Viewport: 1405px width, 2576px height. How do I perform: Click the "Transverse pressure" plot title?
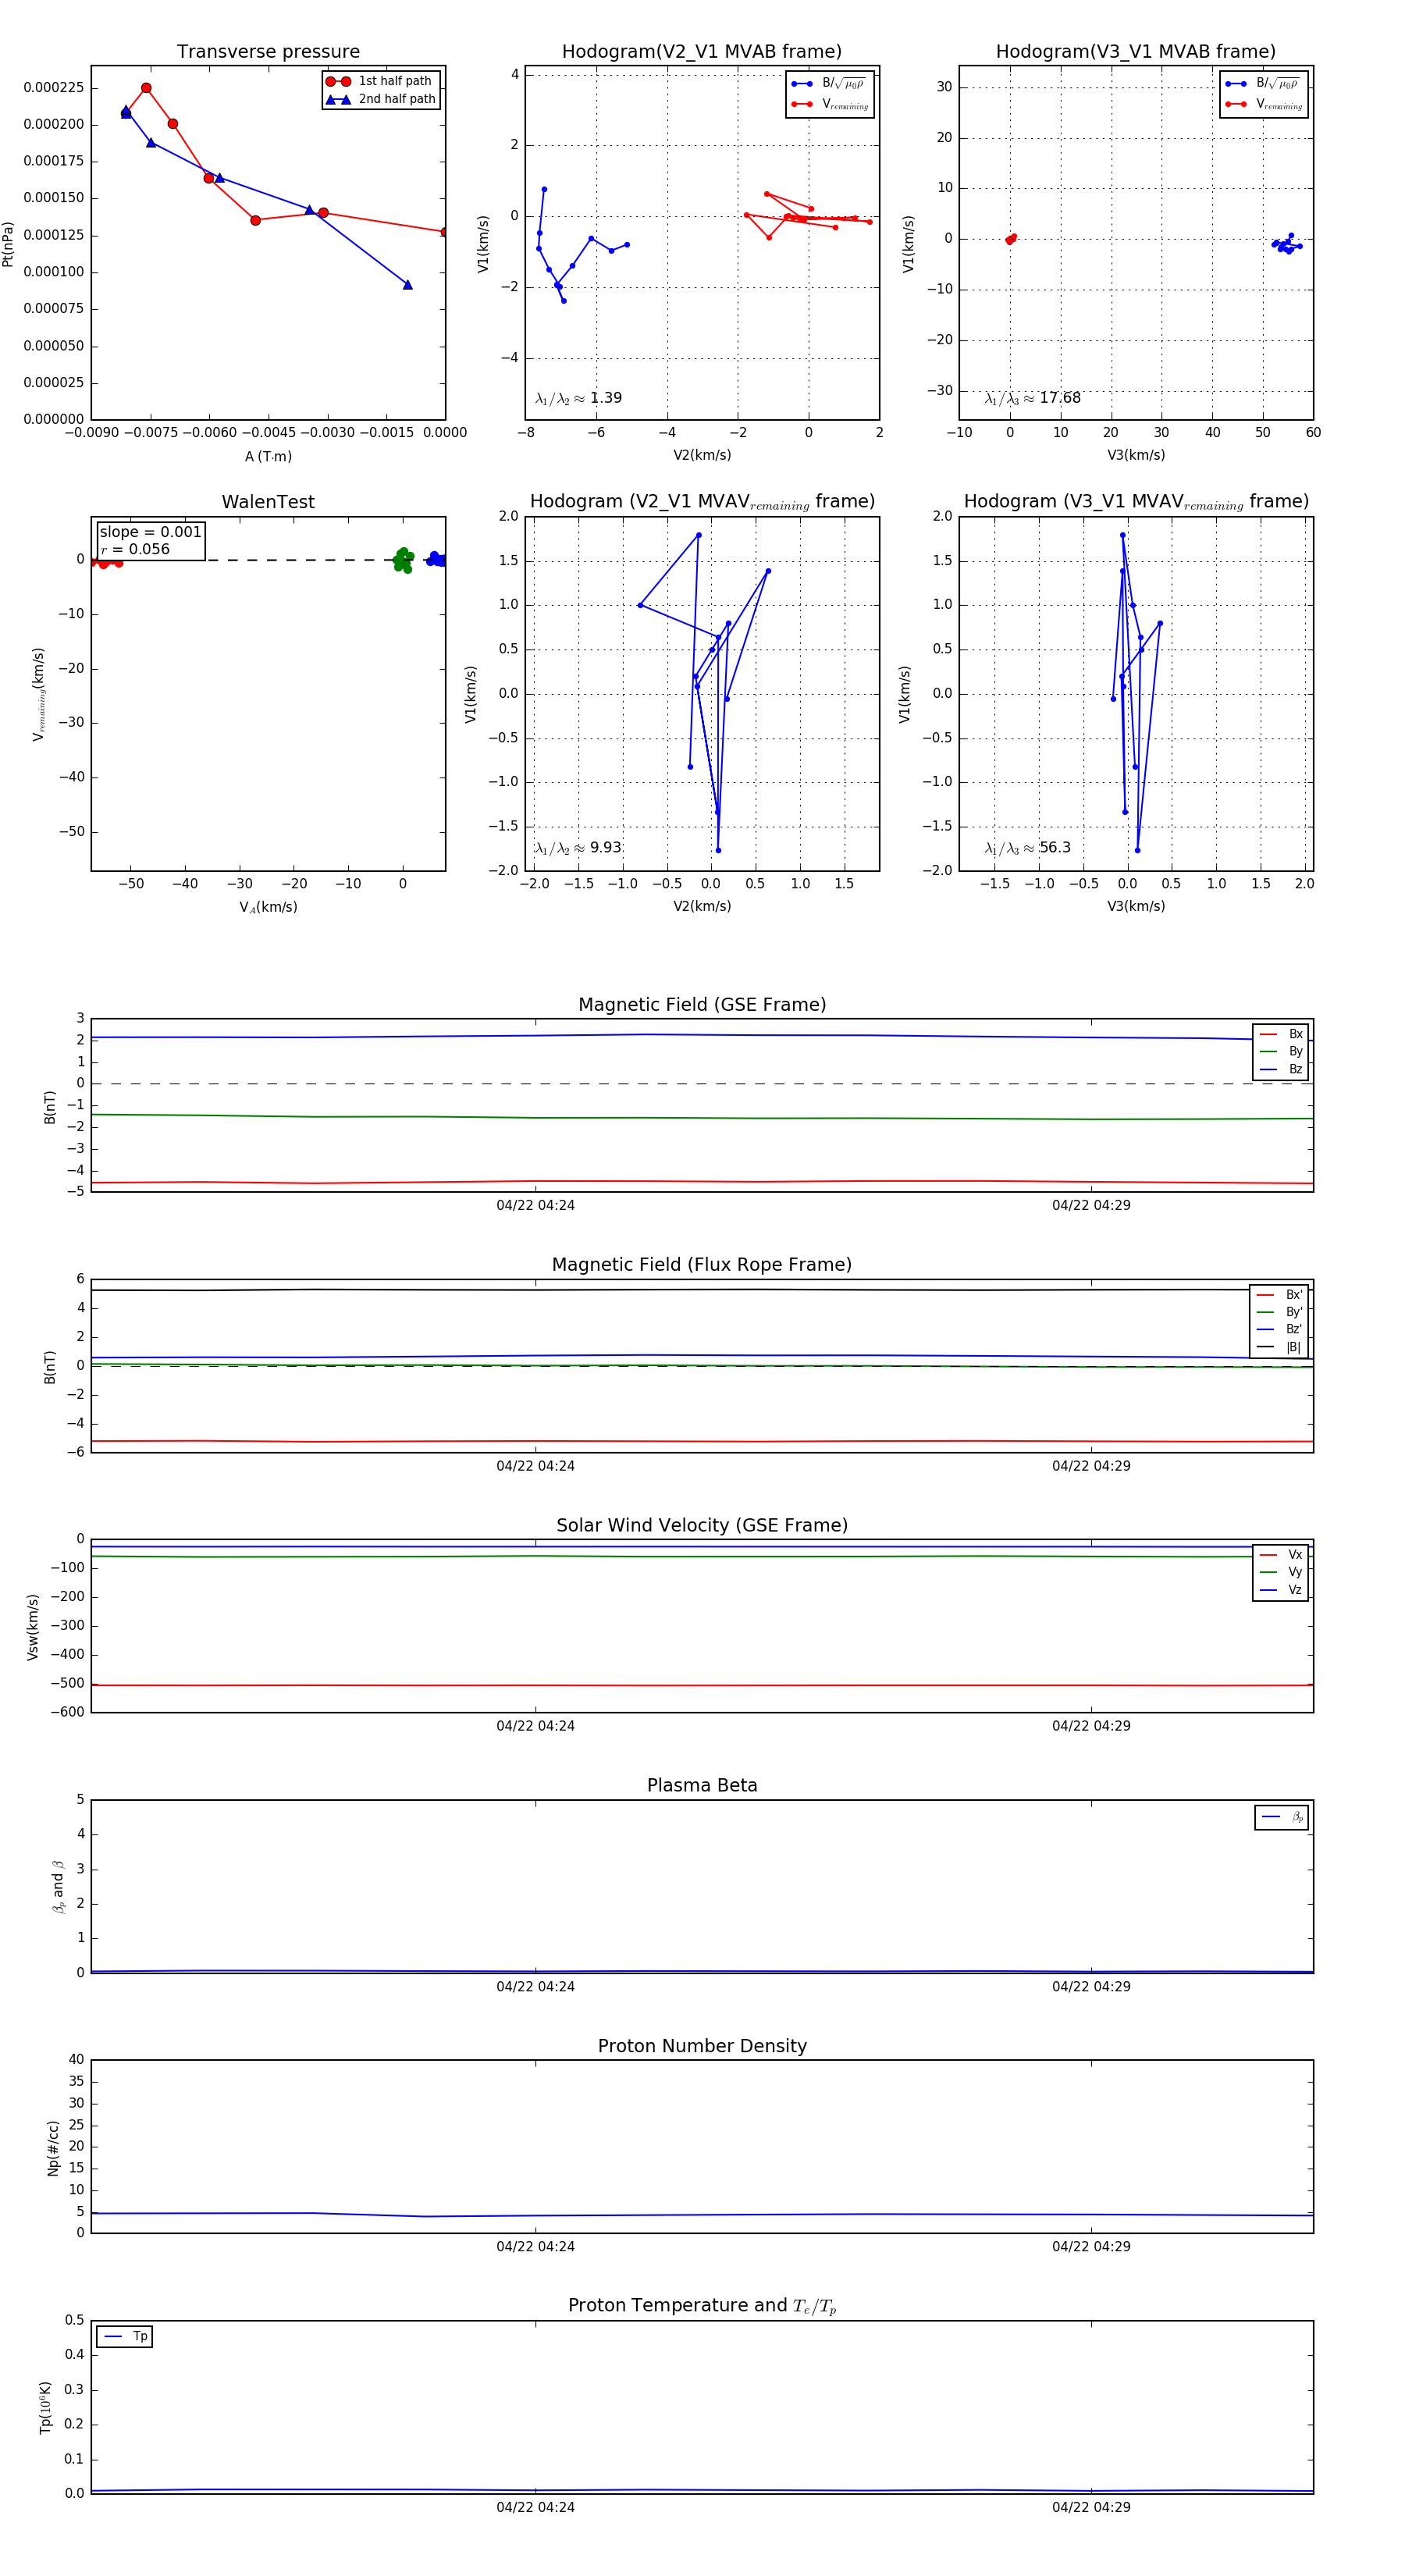point(268,51)
